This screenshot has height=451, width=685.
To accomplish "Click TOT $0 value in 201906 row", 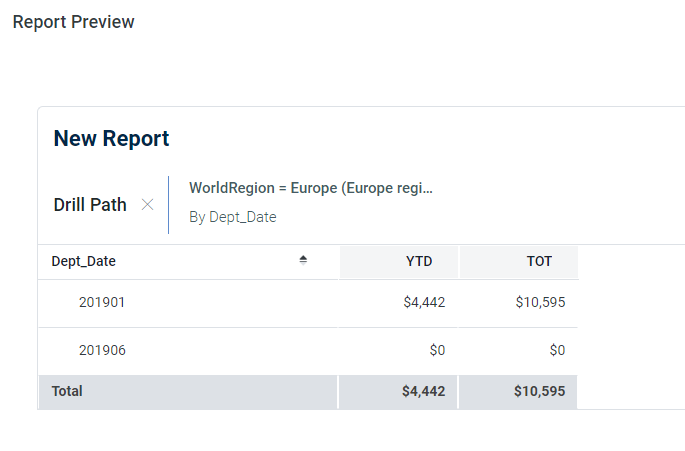I will (557, 351).
